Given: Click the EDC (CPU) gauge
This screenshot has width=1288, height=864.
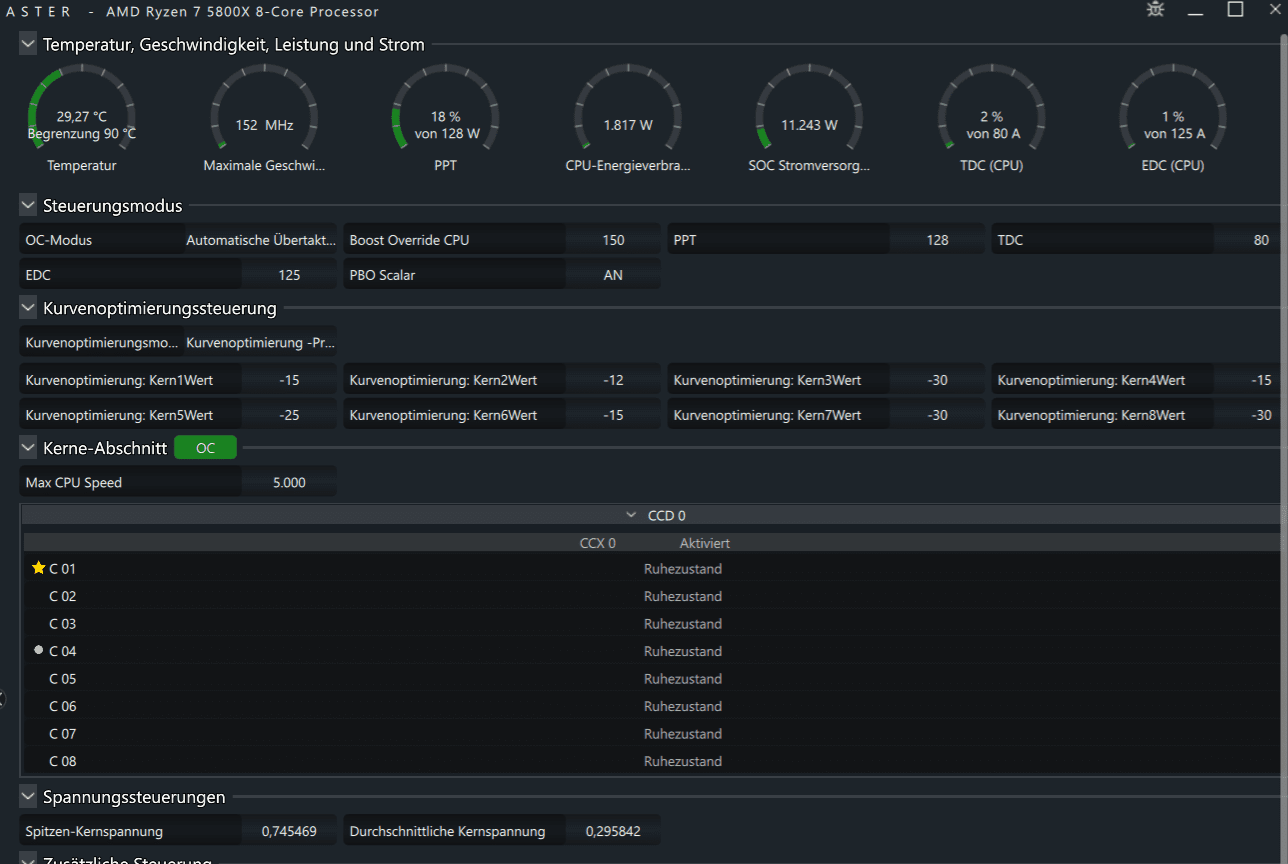Looking at the screenshot, I should (x=1173, y=110).
